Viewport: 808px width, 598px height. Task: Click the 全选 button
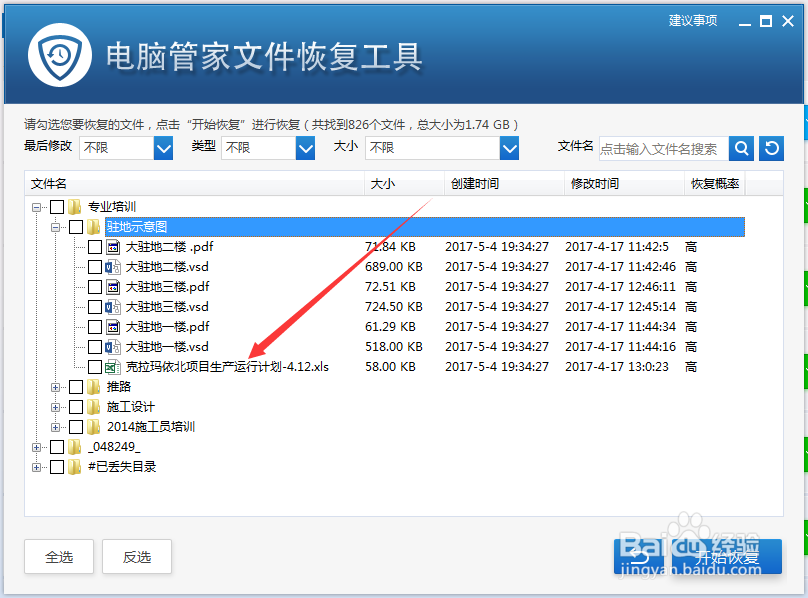point(59,557)
